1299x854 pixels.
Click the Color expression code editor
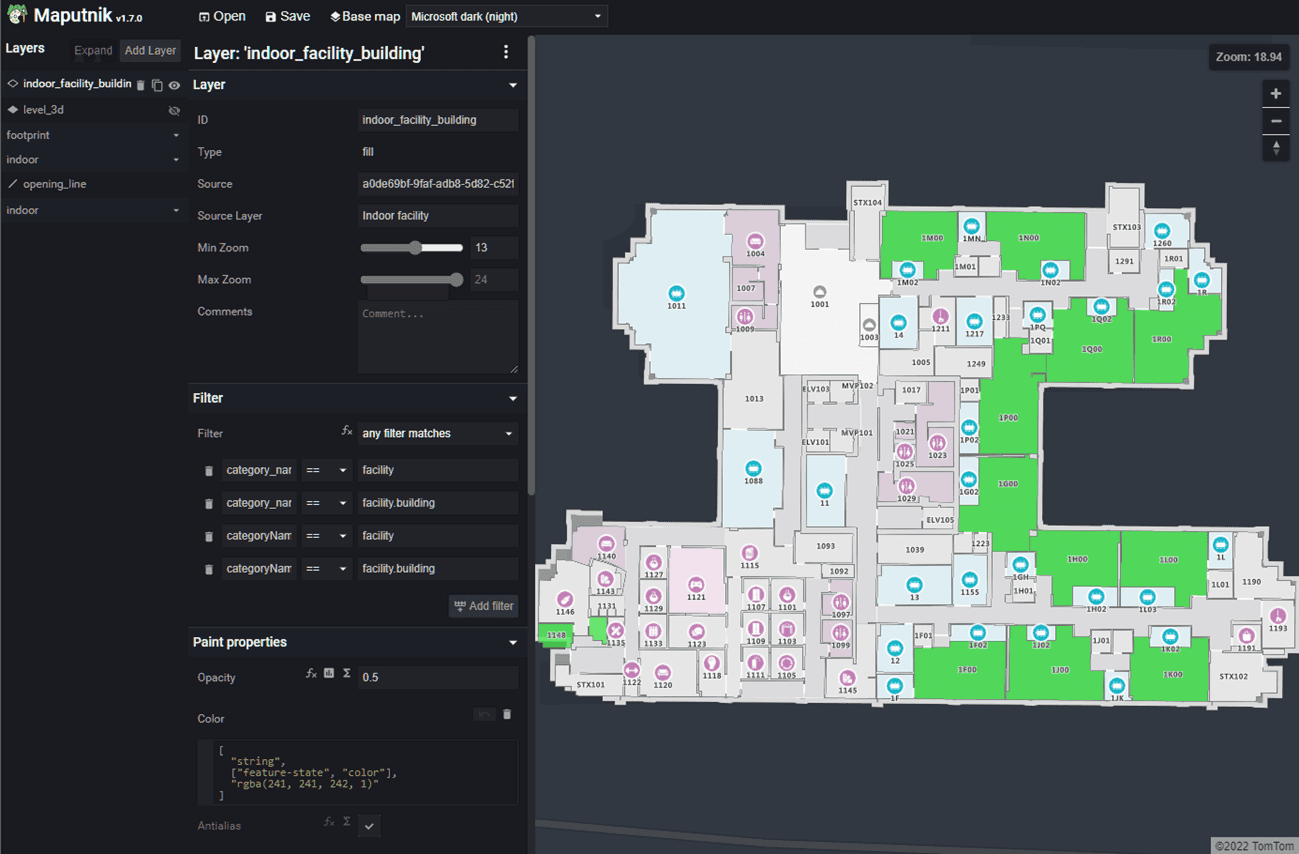coord(357,772)
